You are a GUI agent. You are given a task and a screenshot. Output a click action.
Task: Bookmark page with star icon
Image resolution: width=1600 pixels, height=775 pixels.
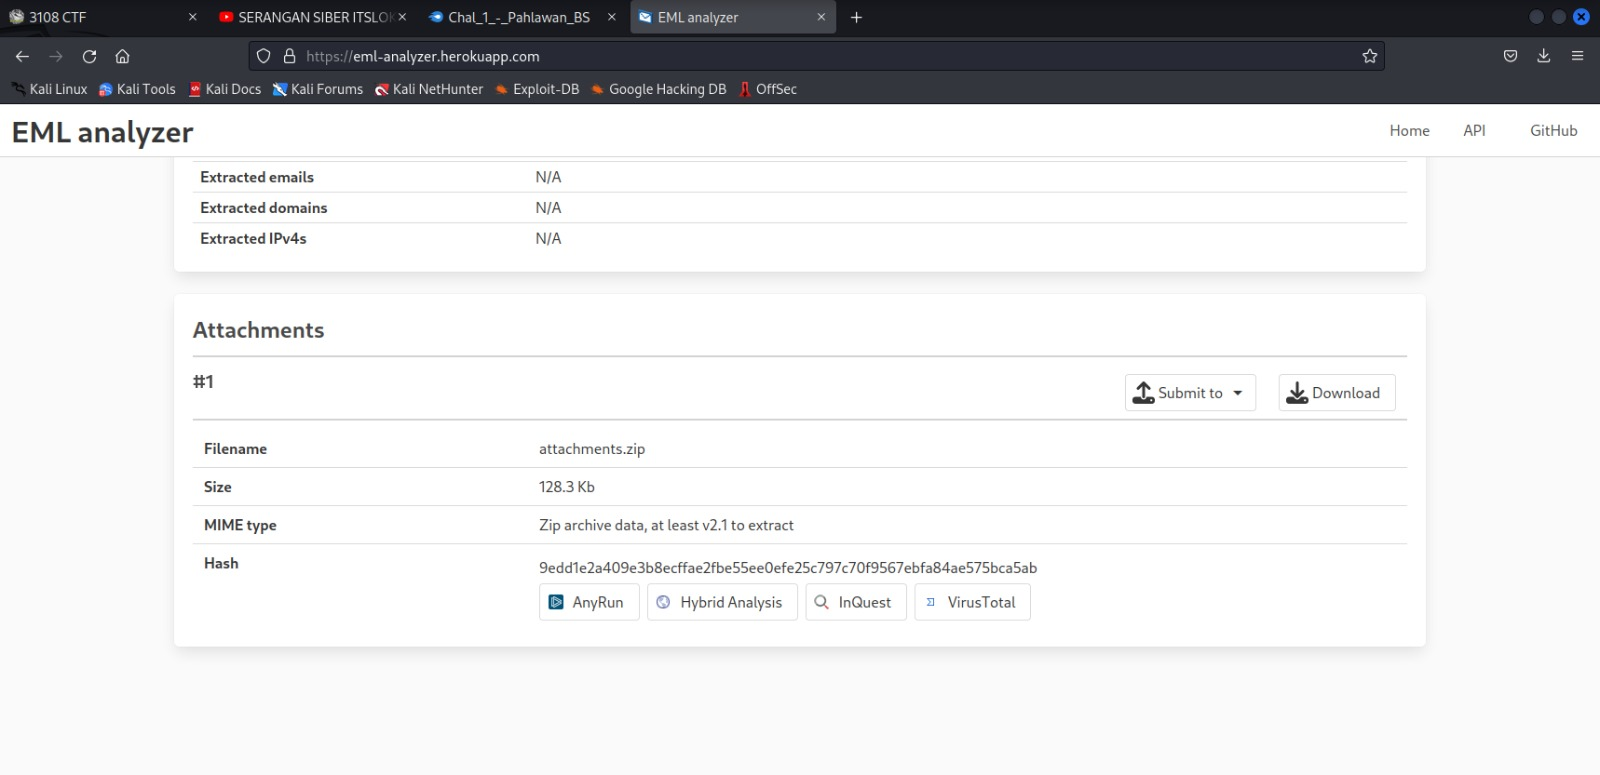tap(1369, 56)
